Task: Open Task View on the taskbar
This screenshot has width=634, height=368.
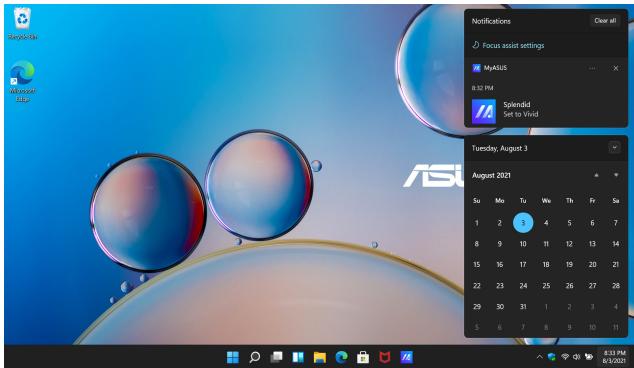Action: tap(277, 357)
